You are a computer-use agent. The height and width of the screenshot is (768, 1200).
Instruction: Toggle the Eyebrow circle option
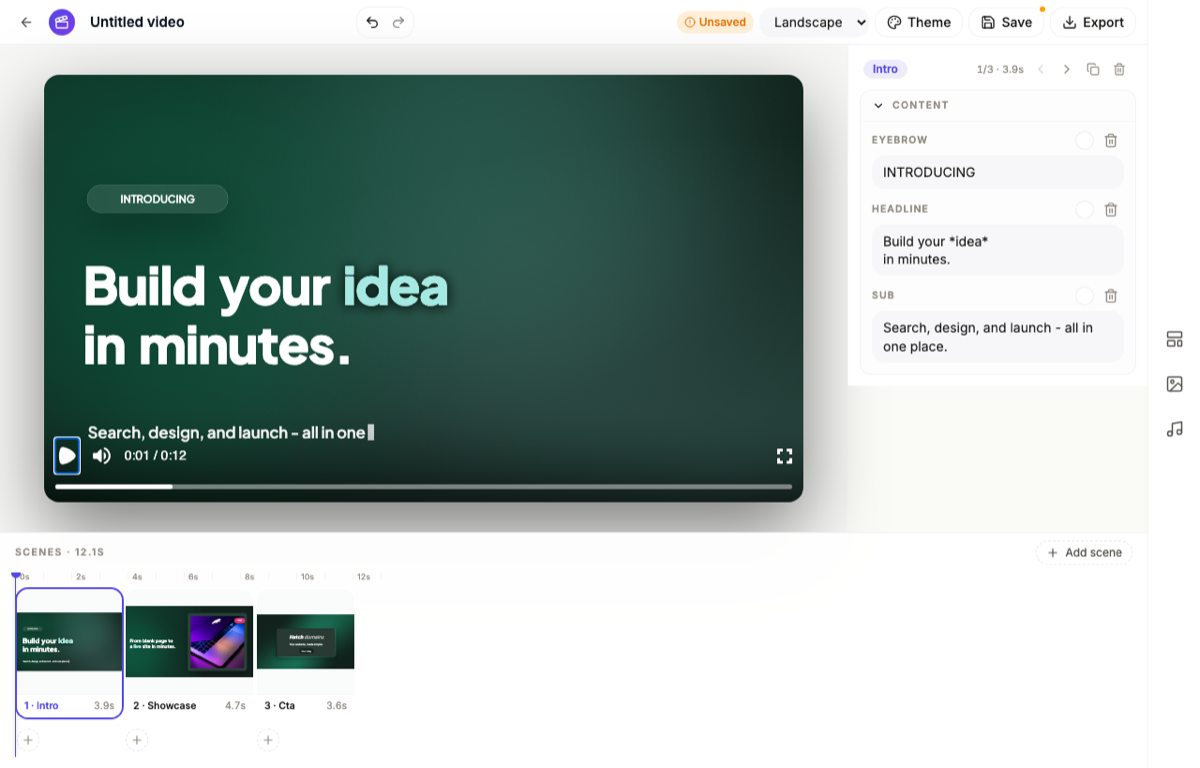click(1084, 140)
